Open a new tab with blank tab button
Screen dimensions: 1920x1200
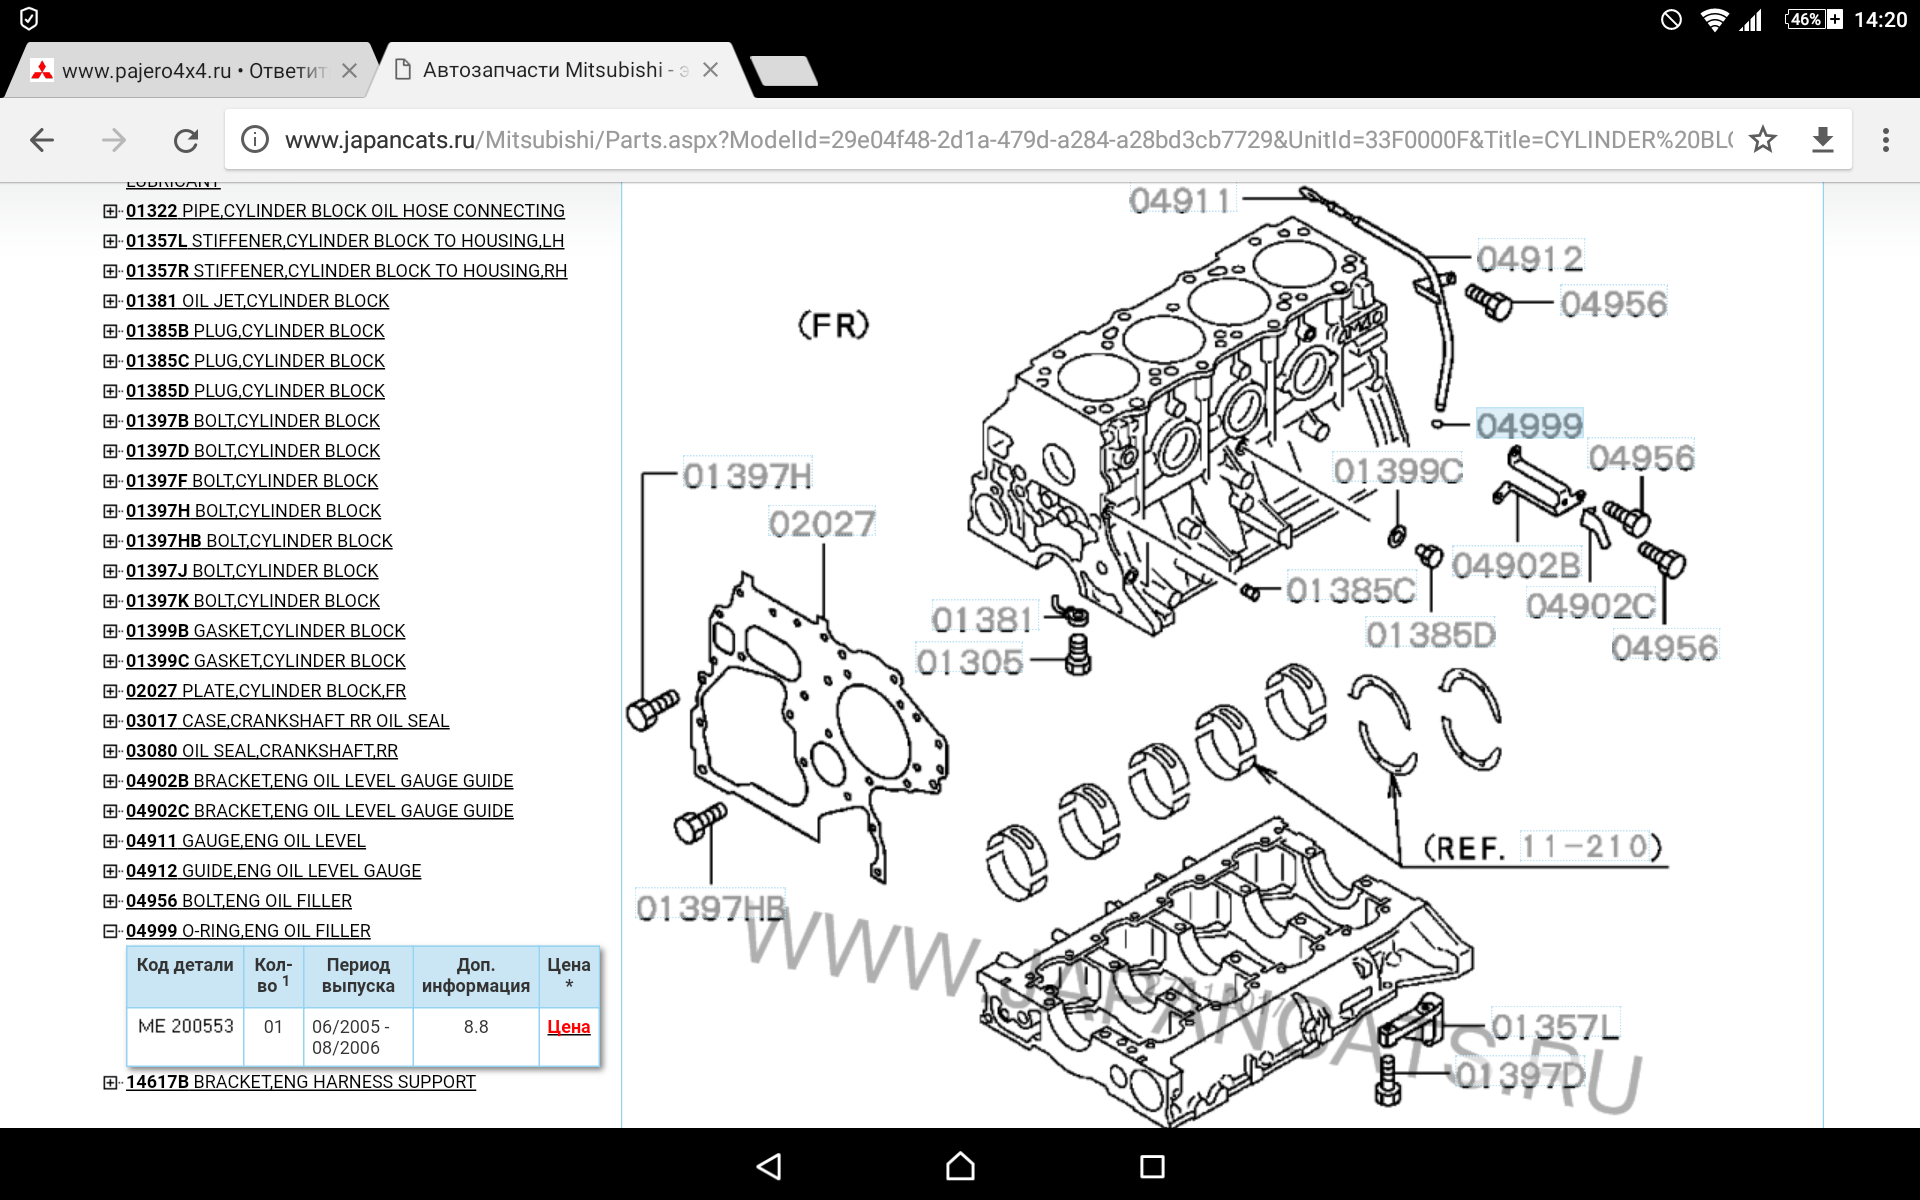[785, 71]
